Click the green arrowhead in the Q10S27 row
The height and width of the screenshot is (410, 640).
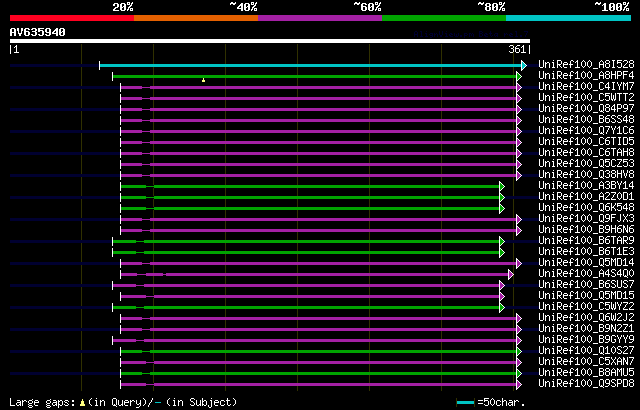(x=519, y=351)
